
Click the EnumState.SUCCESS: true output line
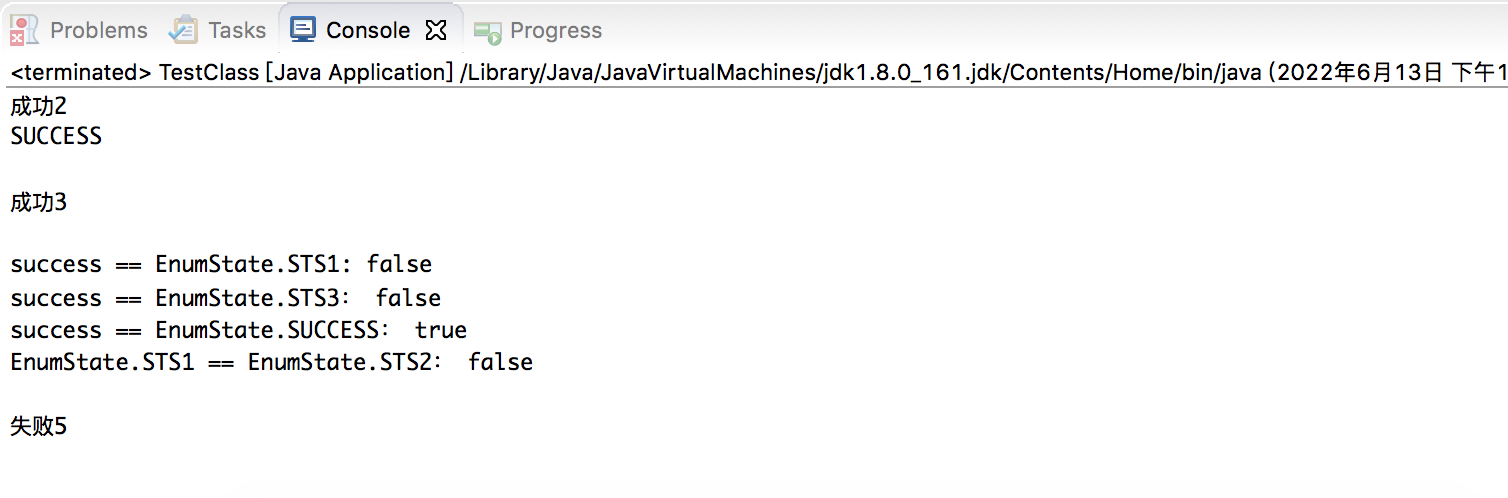238,330
